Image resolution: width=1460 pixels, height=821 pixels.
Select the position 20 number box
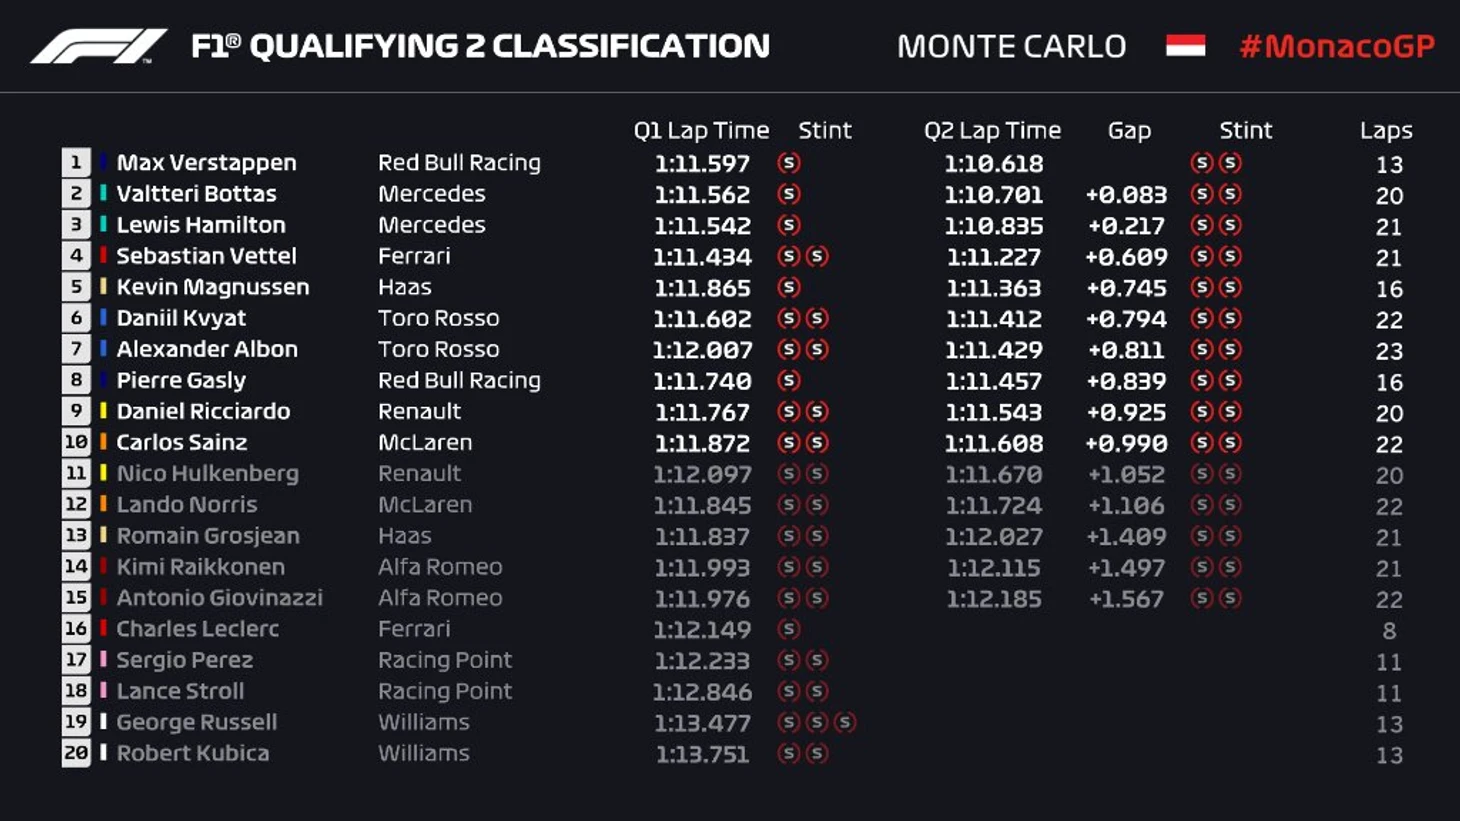pos(76,753)
